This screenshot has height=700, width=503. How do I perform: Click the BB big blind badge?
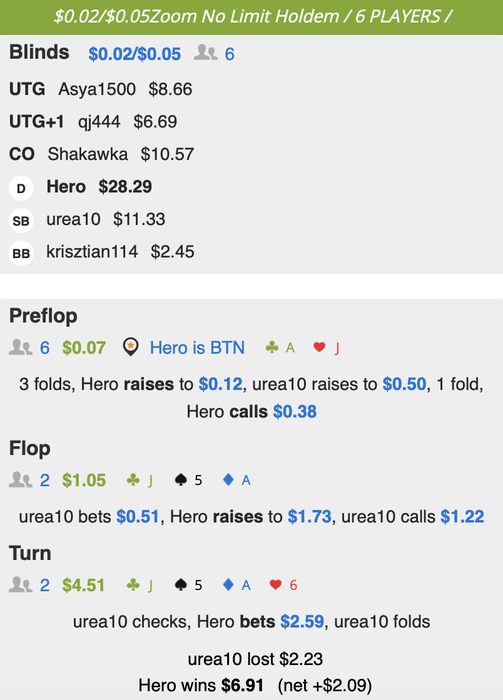point(21,253)
